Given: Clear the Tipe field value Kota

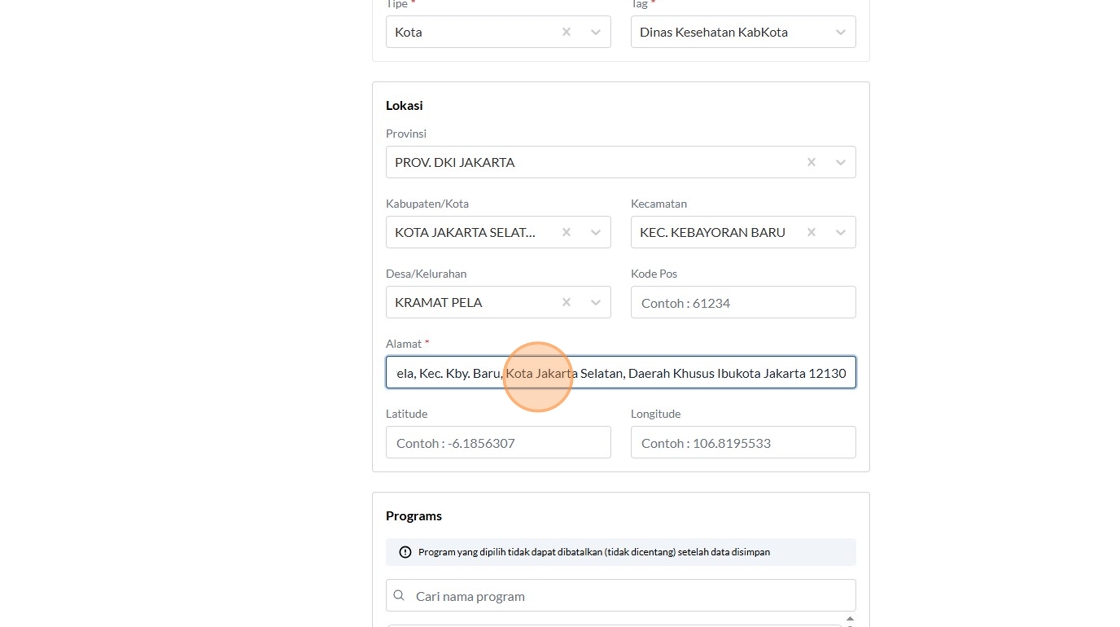Looking at the screenshot, I should [x=566, y=32].
